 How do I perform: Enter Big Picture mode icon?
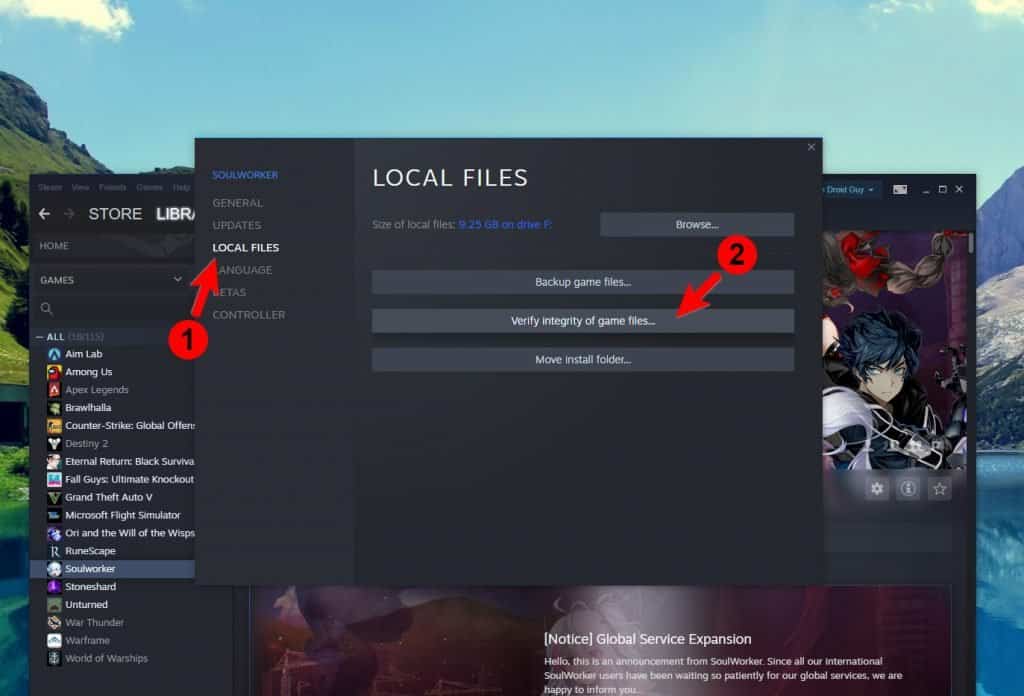900,189
